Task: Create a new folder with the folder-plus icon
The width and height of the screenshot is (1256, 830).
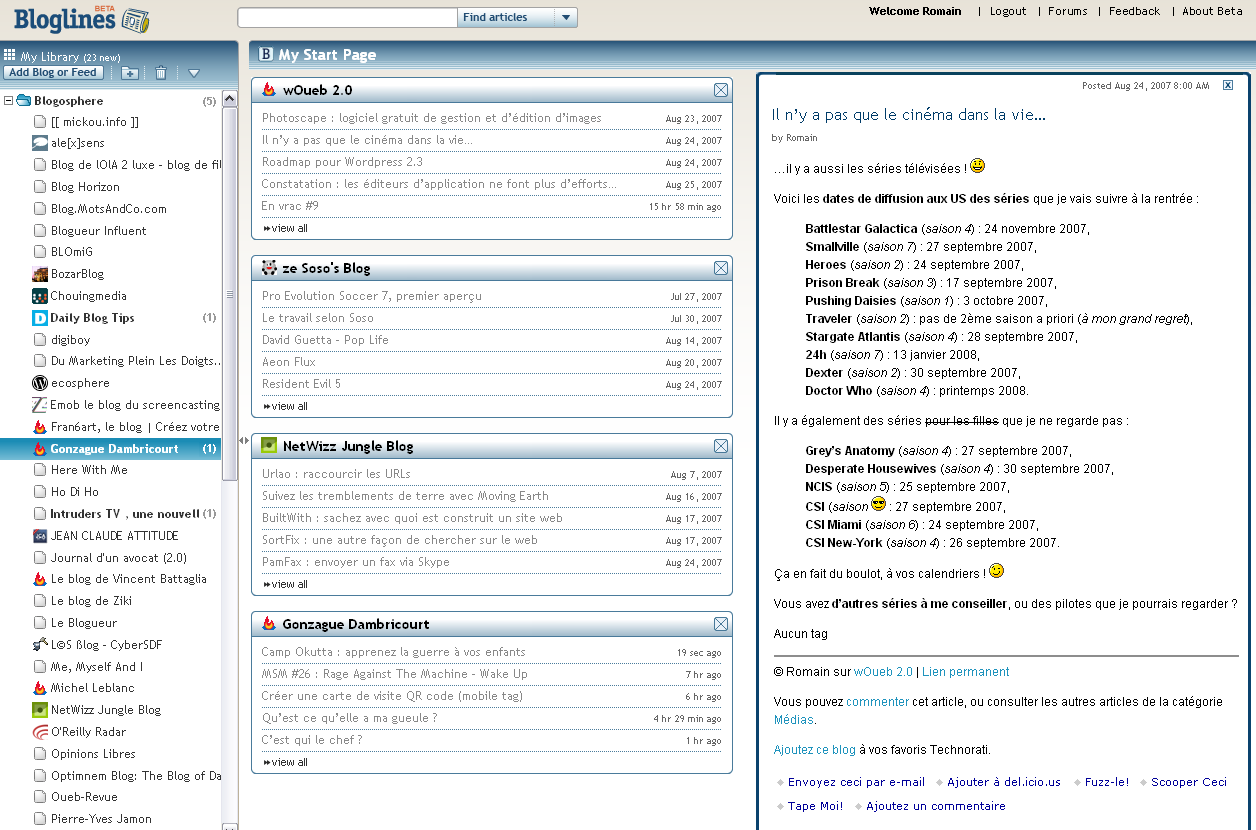Action: click(x=130, y=73)
